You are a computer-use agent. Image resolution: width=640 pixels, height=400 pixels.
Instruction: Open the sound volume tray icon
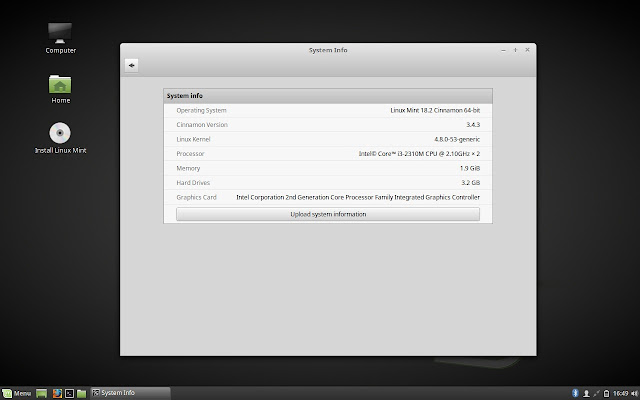[x=634, y=393]
